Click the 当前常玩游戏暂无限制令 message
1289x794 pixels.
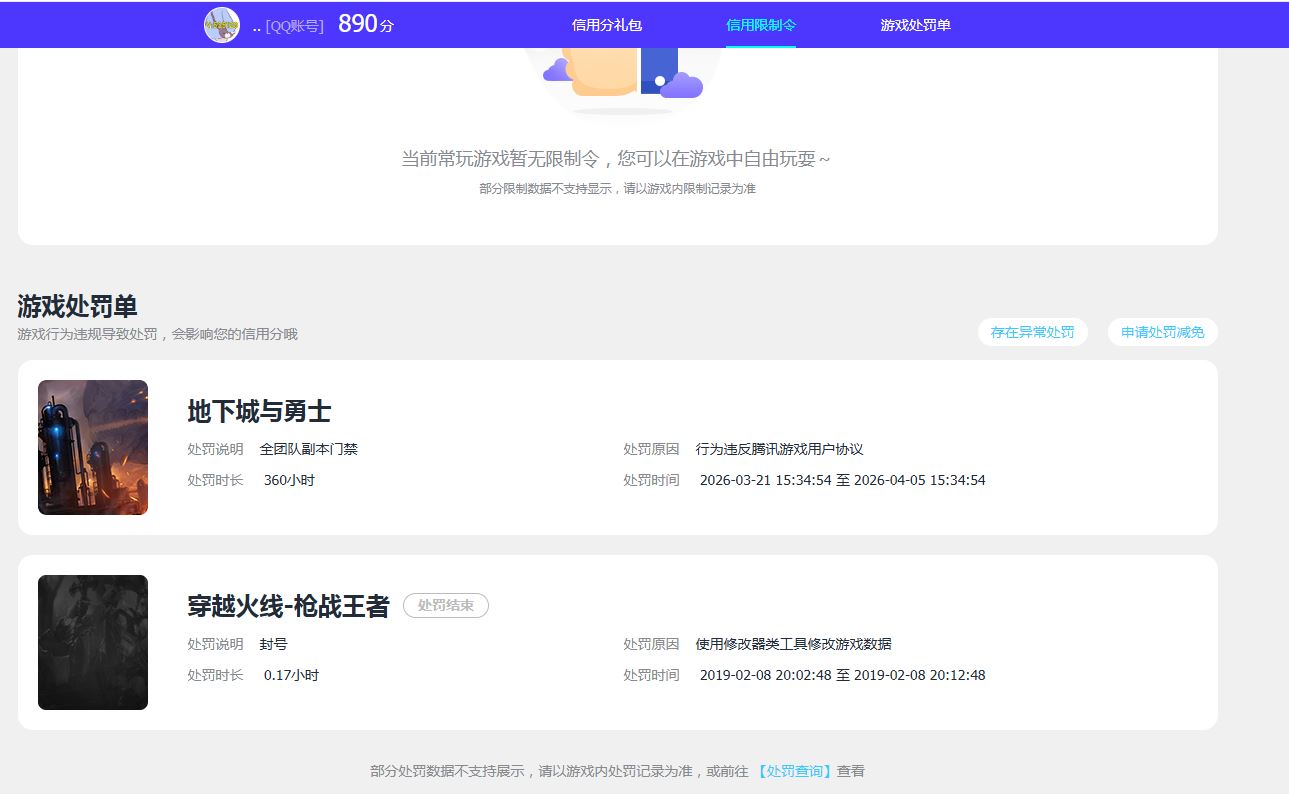[615, 159]
